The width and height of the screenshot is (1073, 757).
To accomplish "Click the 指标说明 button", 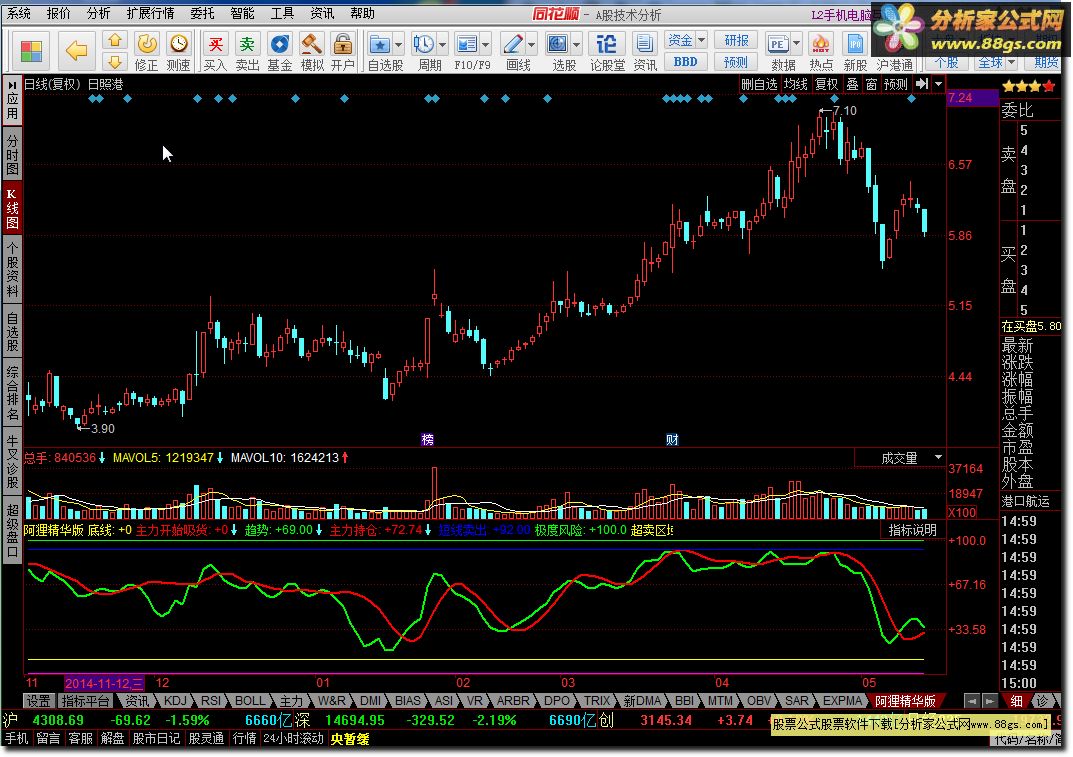I will click(x=912, y=530).
